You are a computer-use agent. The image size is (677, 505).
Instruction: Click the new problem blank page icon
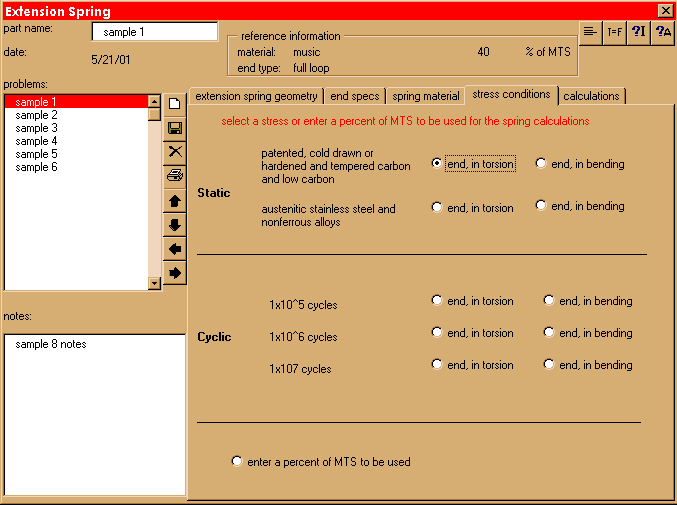(175, 103)
